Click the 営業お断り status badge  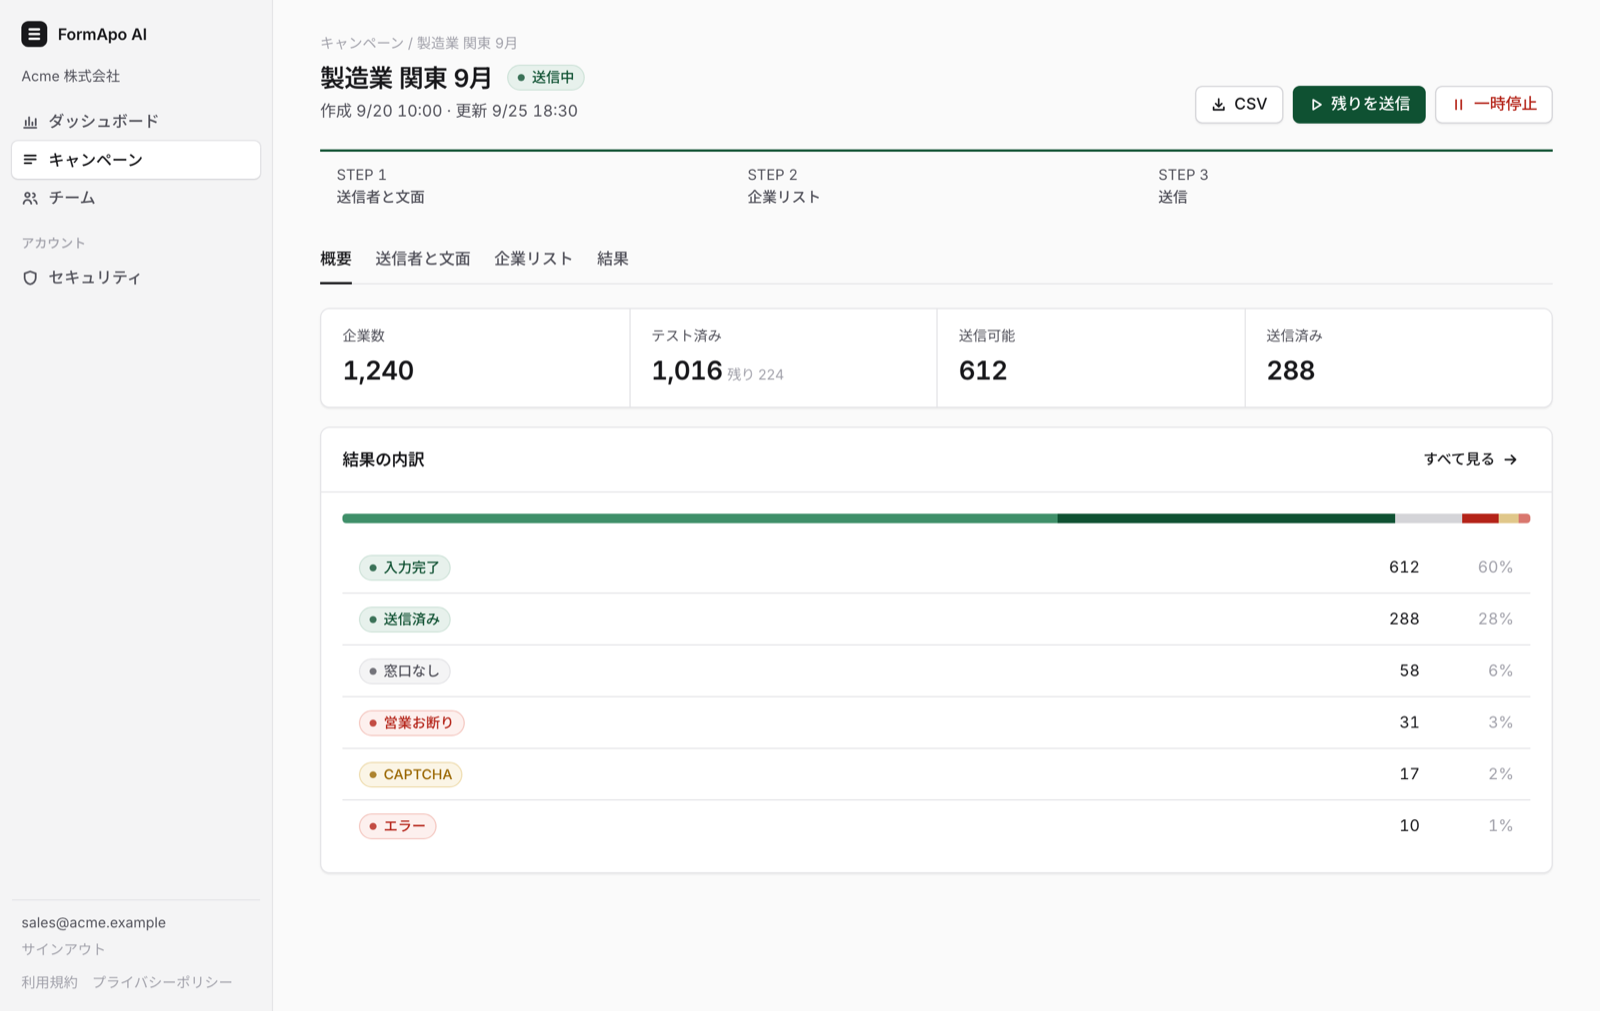pos(411,723)
